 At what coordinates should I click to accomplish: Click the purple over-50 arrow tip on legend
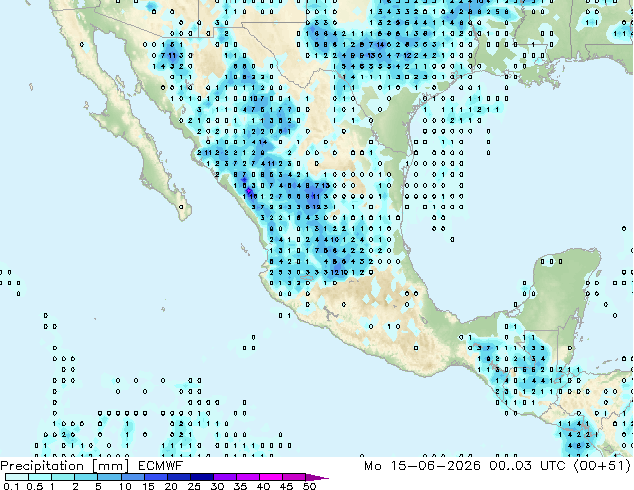pyautogui.click(x=317, y=477)
